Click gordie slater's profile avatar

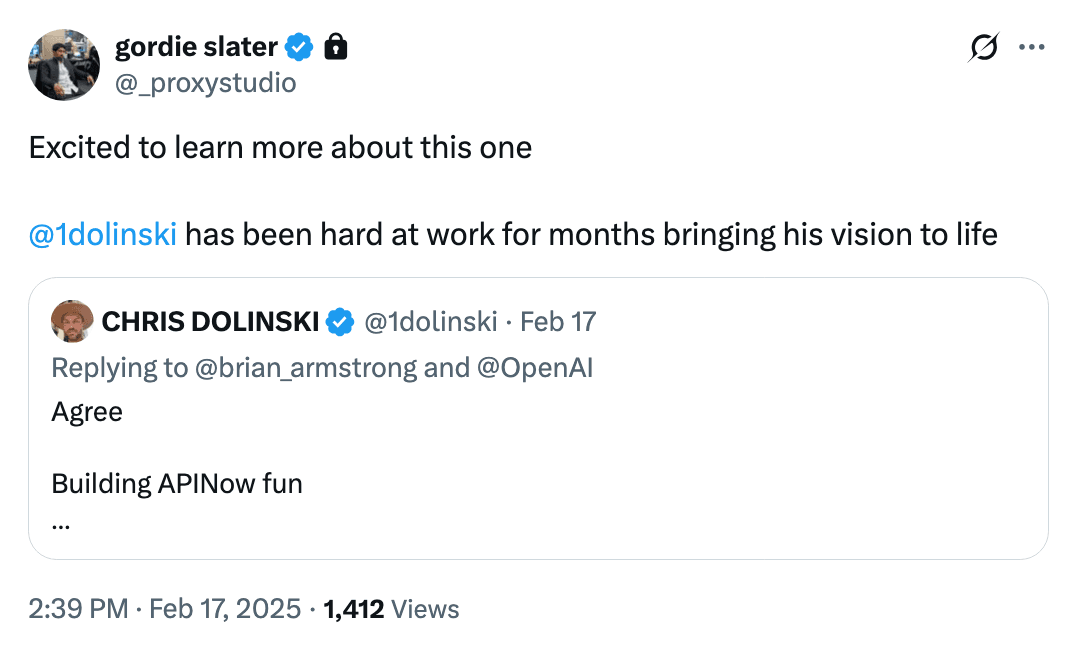click(64, 65)
